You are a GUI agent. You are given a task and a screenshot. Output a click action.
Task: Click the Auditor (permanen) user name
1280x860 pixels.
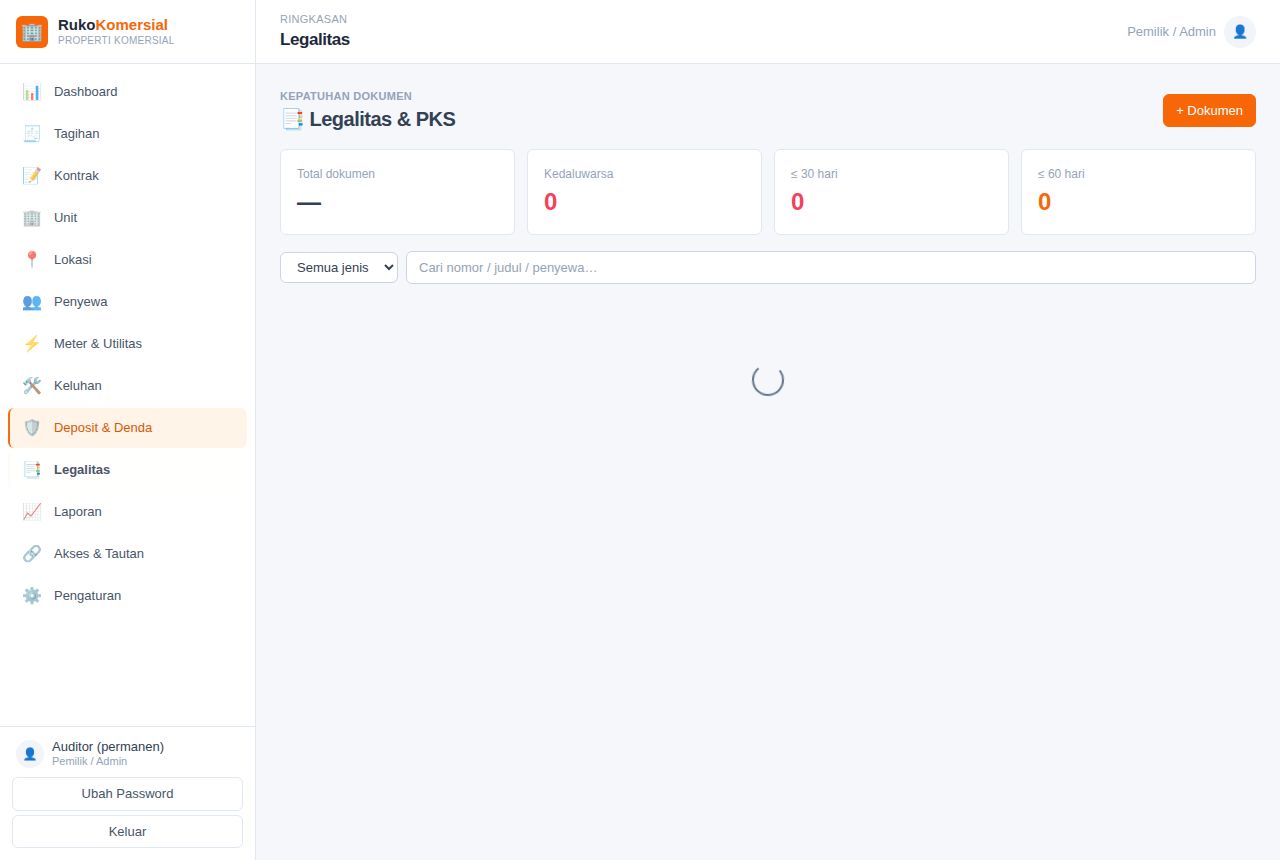coord(108,747)
